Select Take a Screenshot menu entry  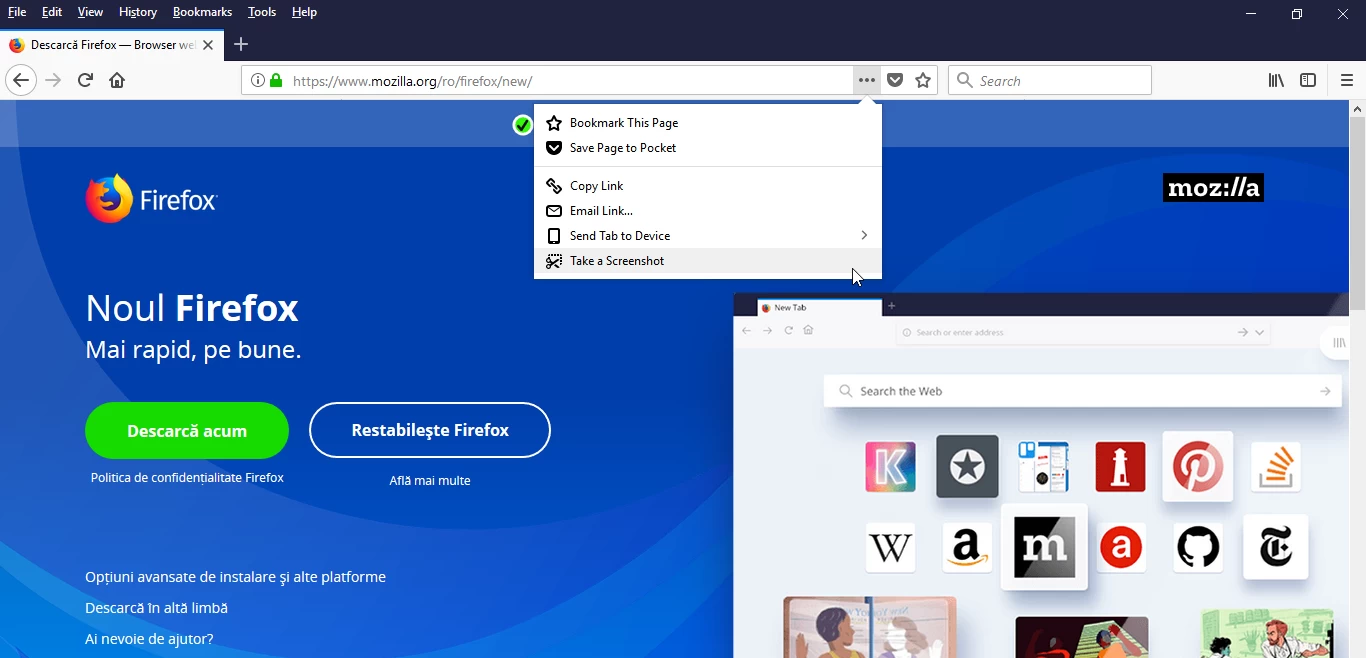[616, 261]
